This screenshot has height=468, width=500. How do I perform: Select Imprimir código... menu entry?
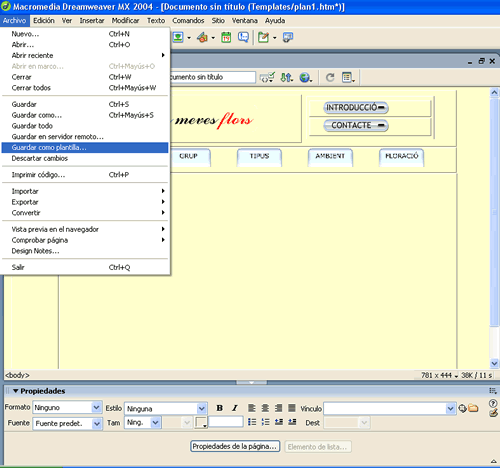[85, 174]
